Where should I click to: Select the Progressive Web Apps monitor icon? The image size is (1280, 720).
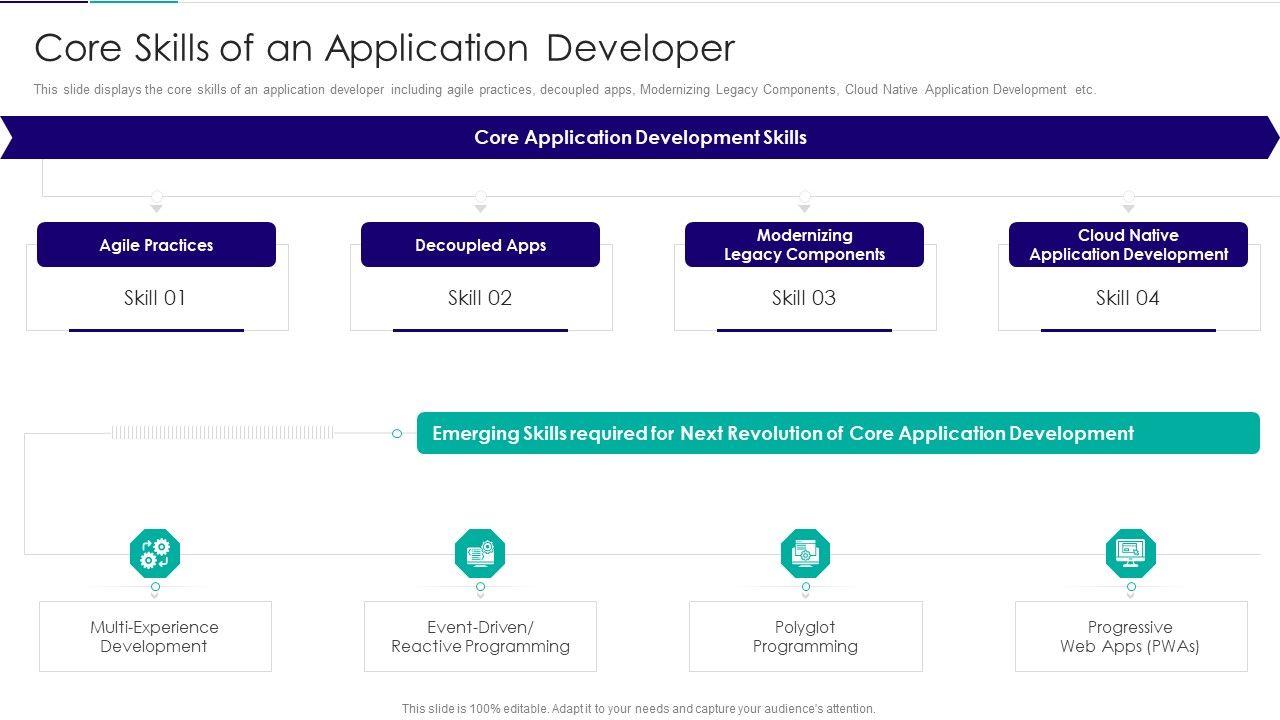point(1131,553)
